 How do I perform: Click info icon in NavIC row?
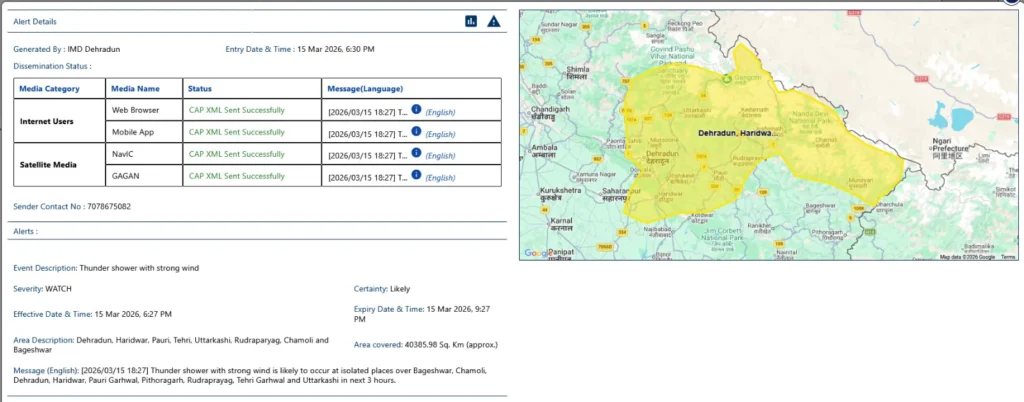[x=417, y=154]
